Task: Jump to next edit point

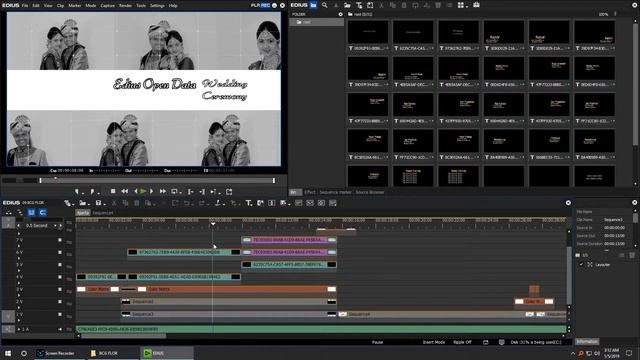Action: (202, 191)
